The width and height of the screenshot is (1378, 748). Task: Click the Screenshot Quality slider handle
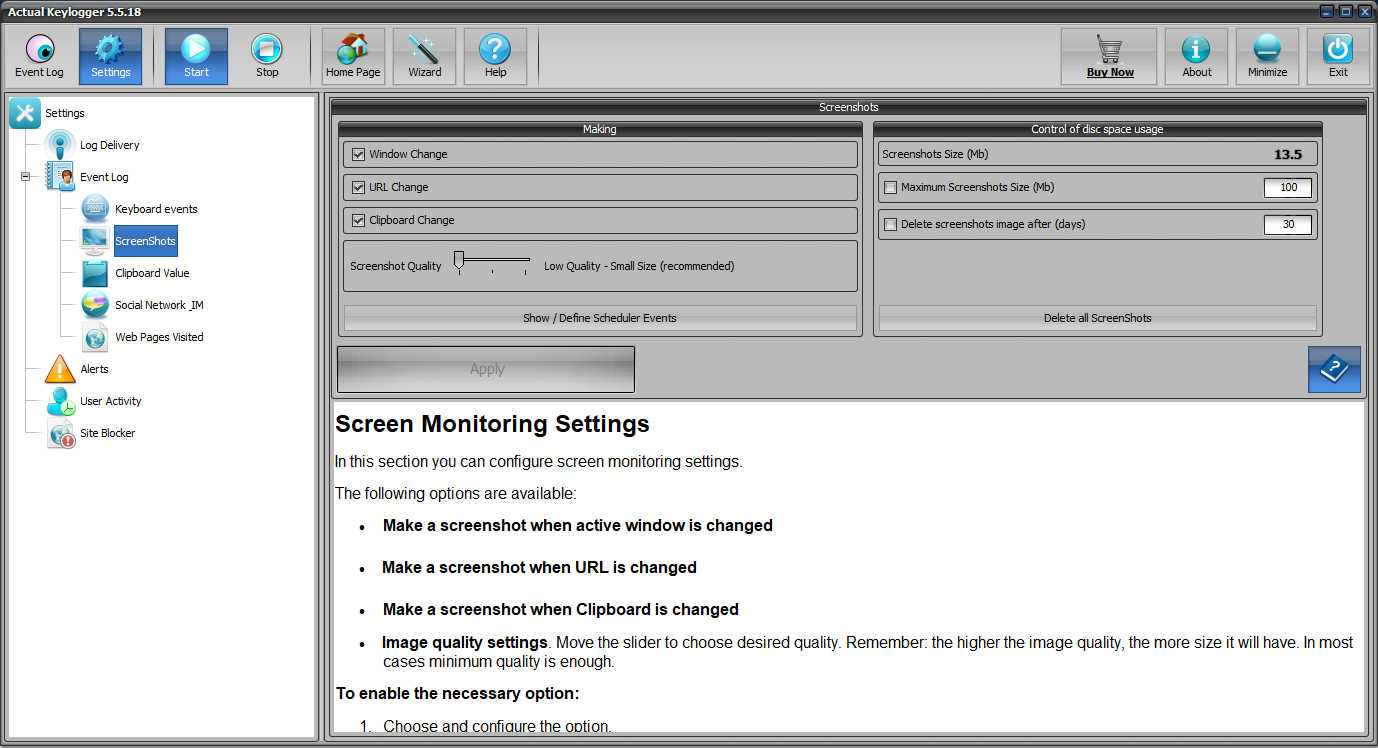459,261
